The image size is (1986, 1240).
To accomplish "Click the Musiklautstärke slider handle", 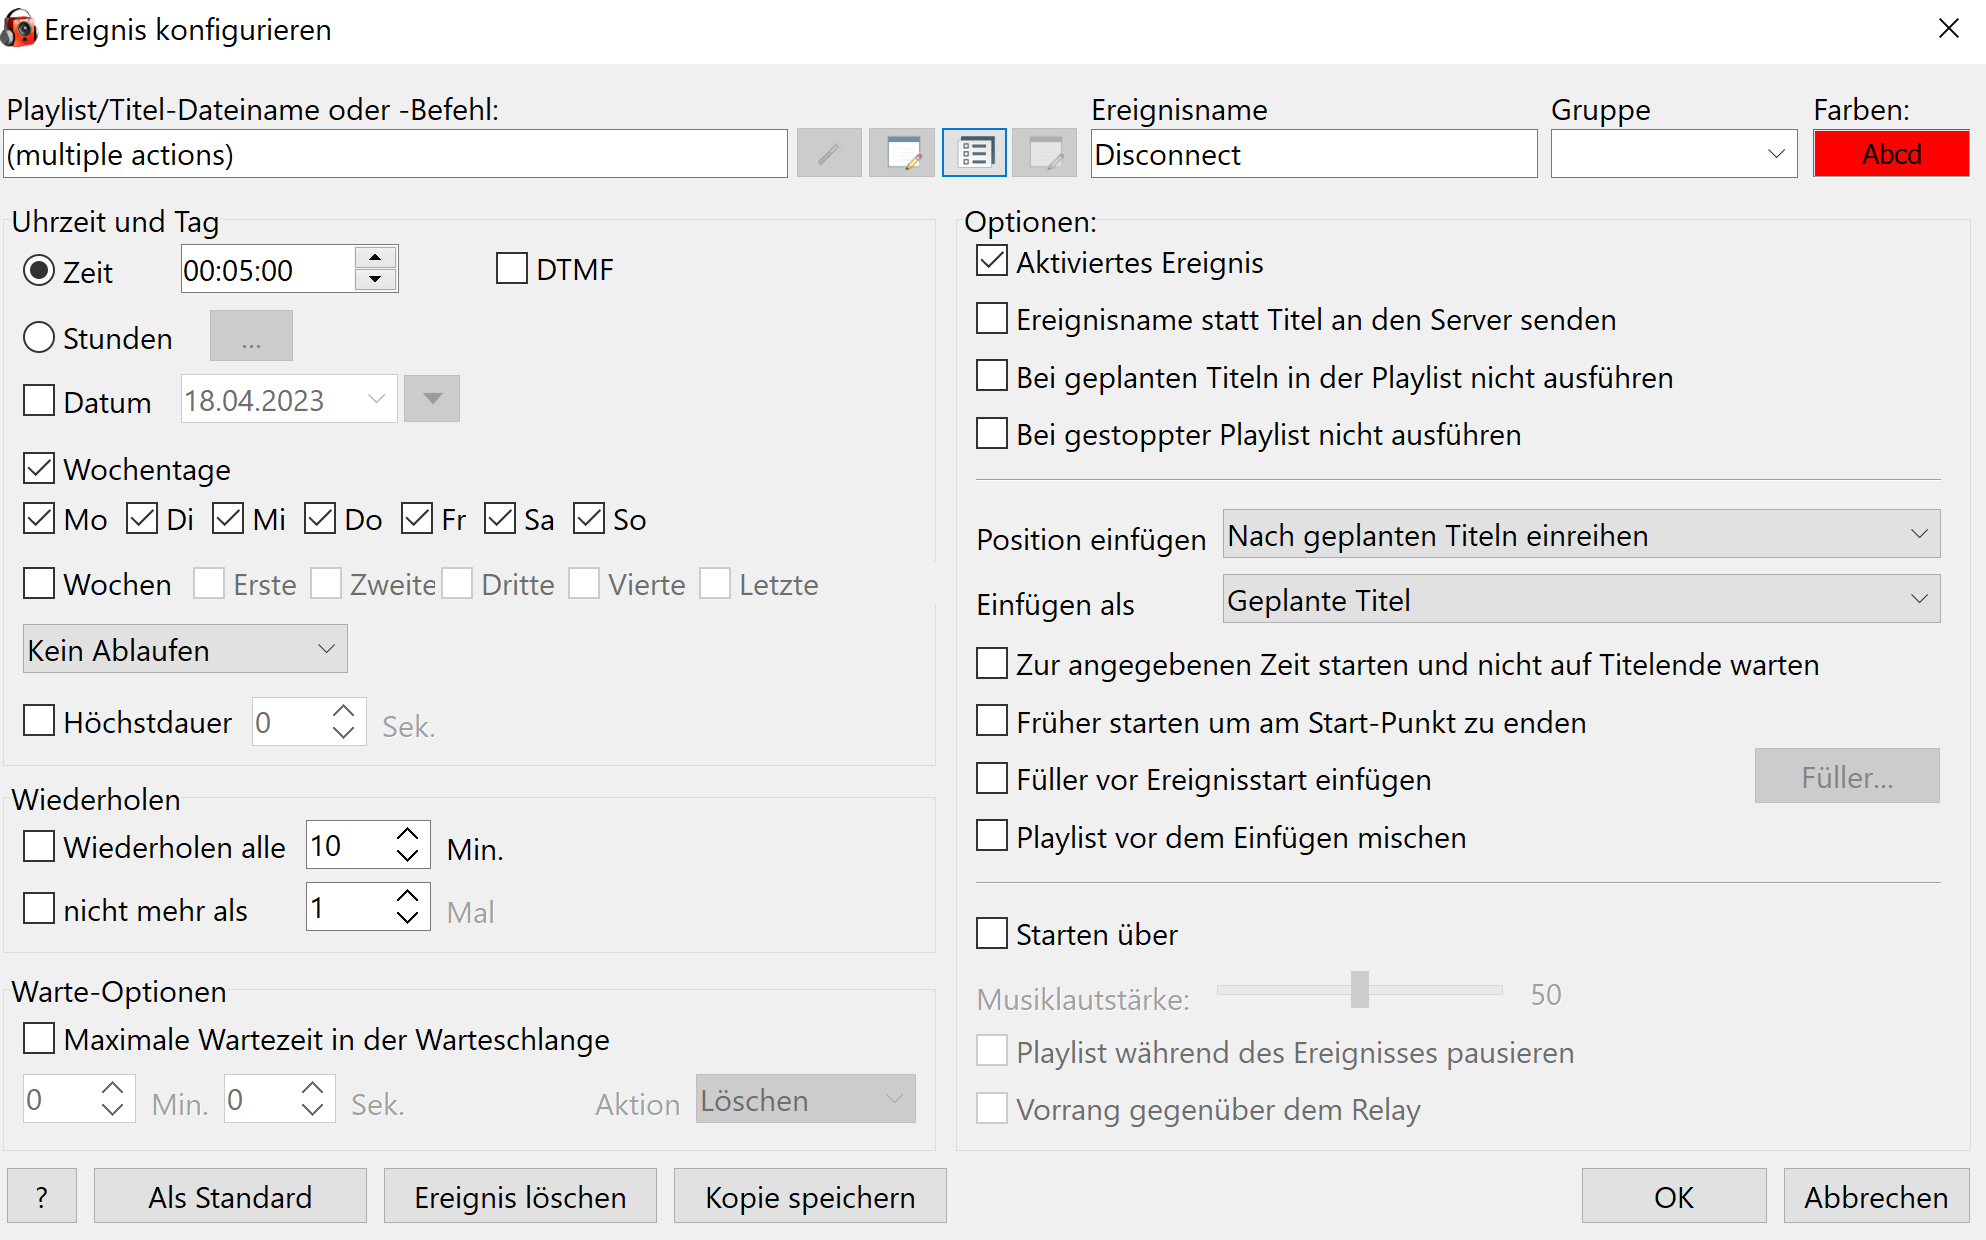I will pos(1359,989).
